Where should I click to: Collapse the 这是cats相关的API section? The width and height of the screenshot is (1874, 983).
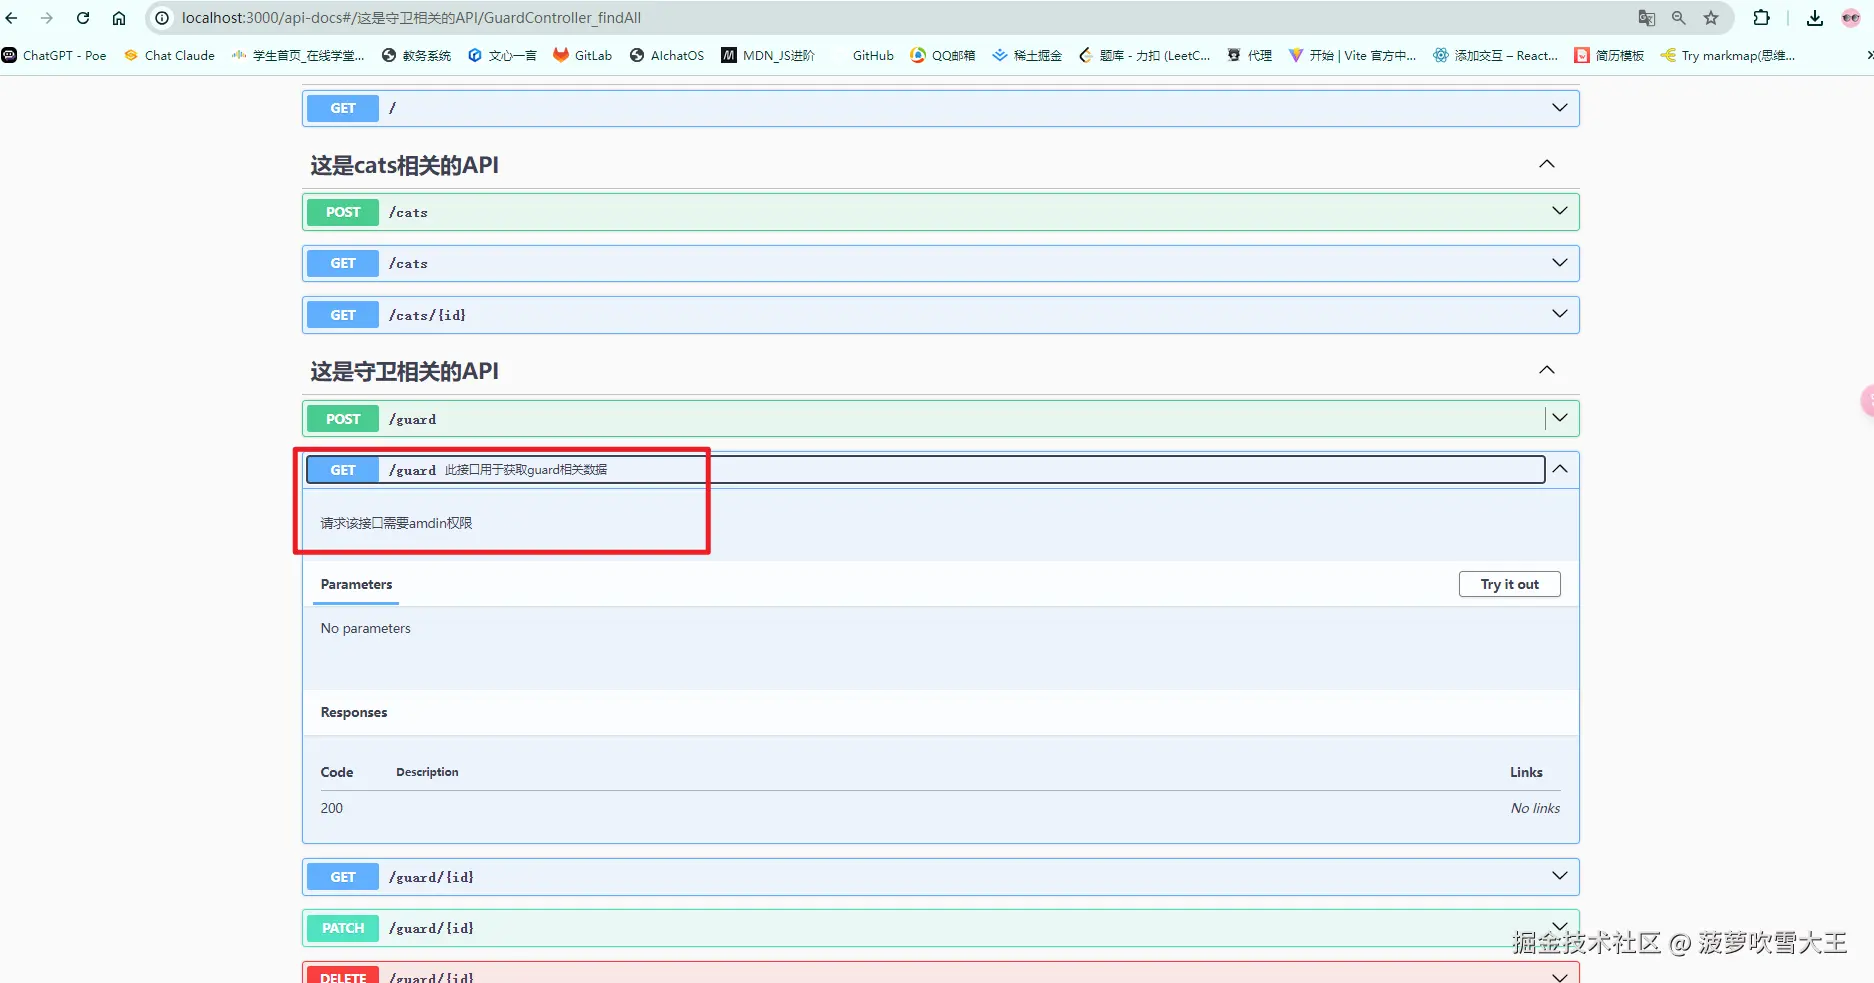point(1547,164)
